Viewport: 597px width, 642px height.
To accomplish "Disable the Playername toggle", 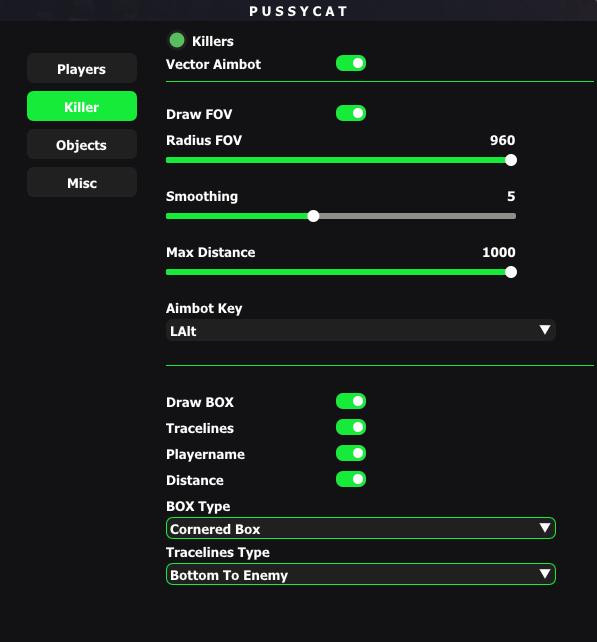I will tap(351, 453).
